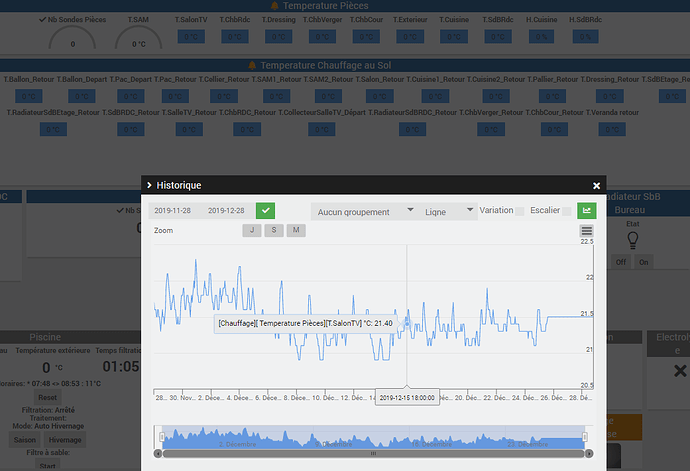690x471 pixels.
Task: Click the T.ChbVerger temperature value
Action: pyautogui.click(x=322, y=37)
